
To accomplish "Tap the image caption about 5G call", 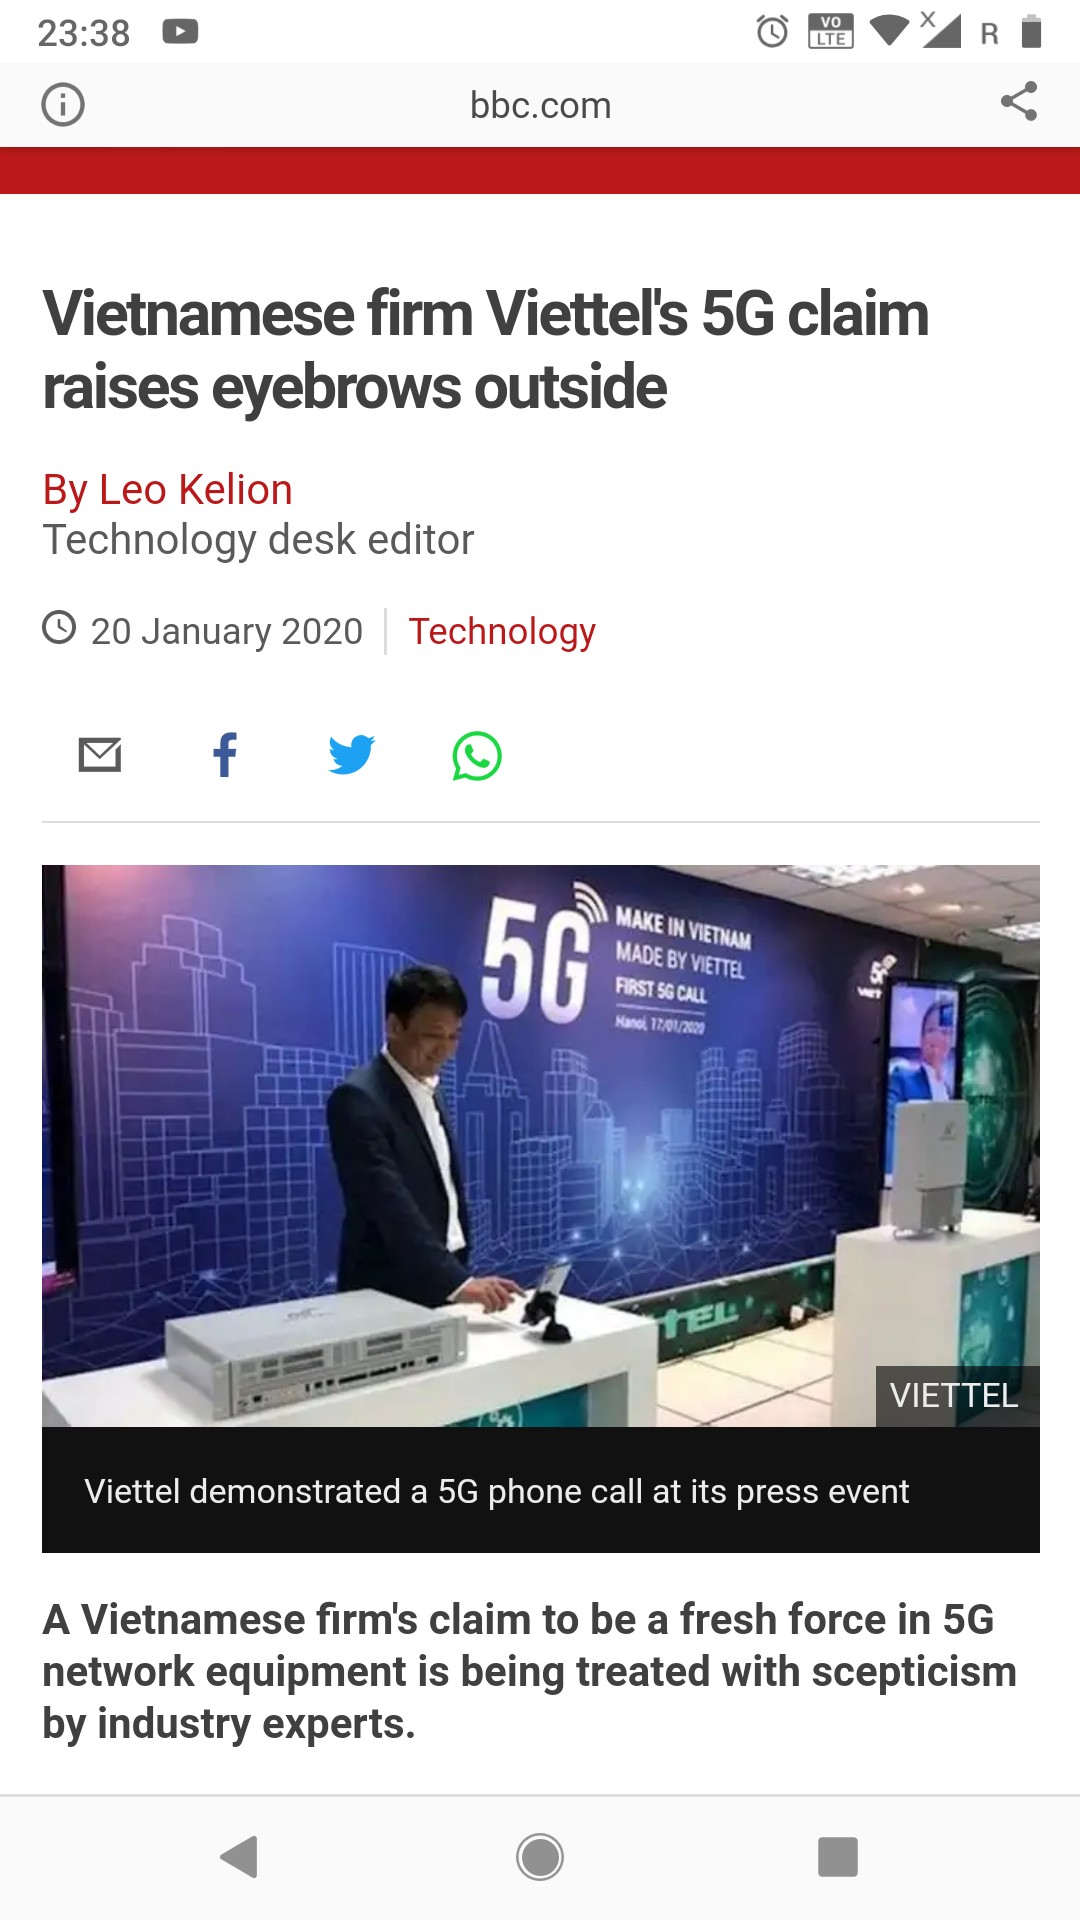I will tap(497, 1491).
